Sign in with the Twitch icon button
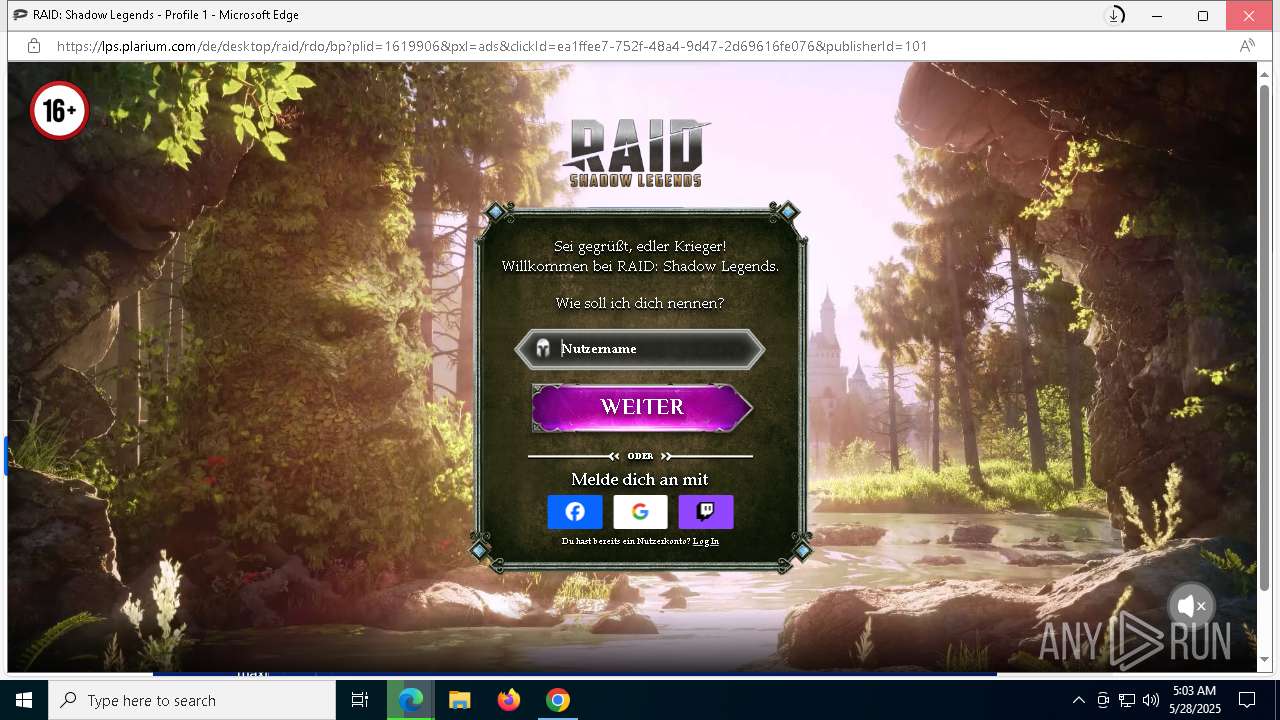 click(x=706, y=512)
